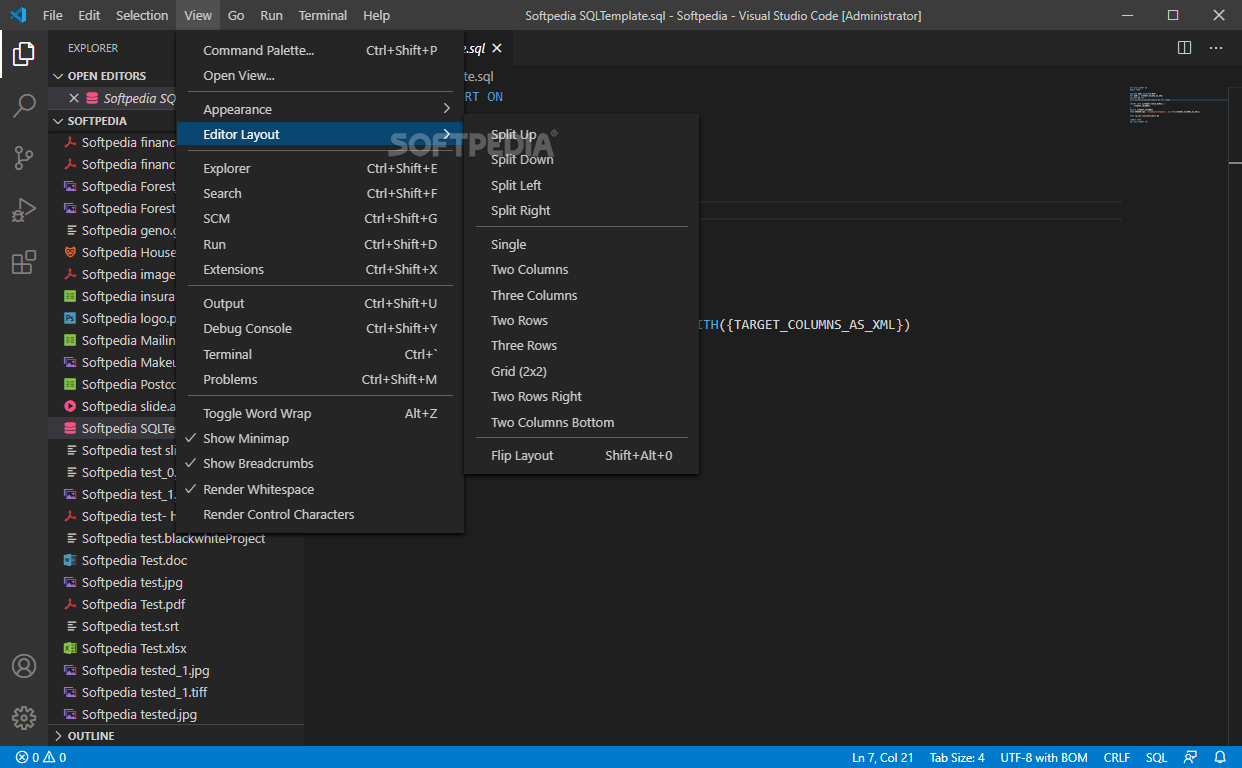The height and width of the screenshot is (768, 1242).
Task: Open the Extensions view
Action: tap(24, 262)
